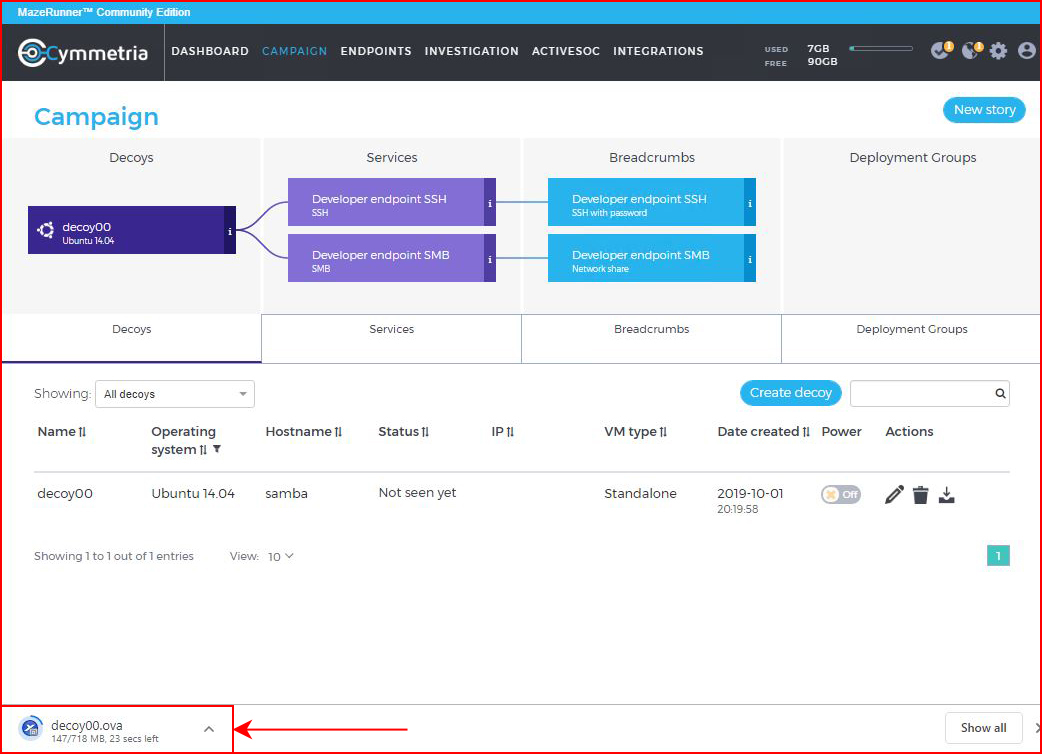Viewport: 1042px width, 754px height.
Task: Click the Cymmetria logo
Action: coord(82,52)
